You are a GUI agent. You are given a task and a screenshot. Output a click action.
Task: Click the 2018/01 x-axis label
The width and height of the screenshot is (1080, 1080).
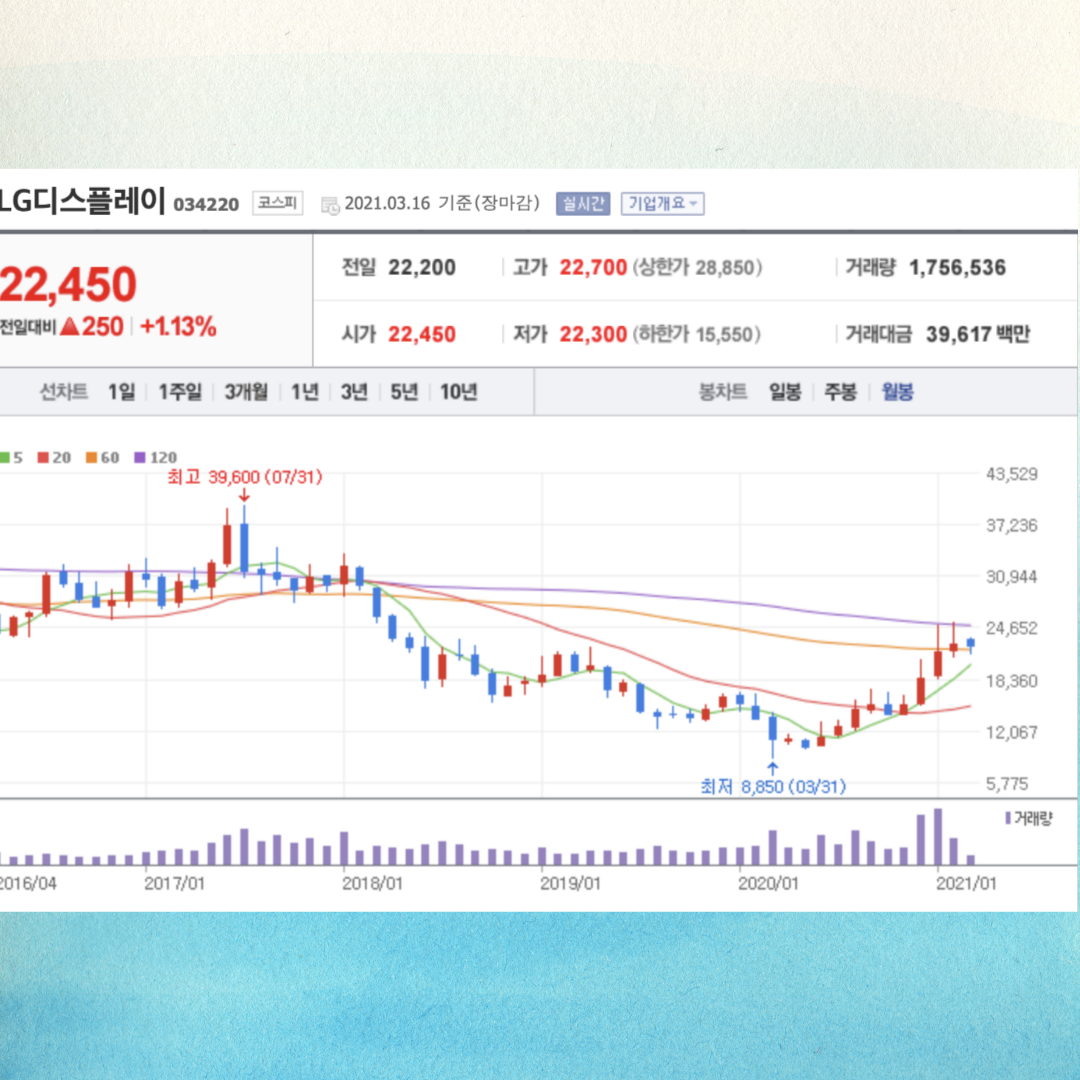coord(372,883)
